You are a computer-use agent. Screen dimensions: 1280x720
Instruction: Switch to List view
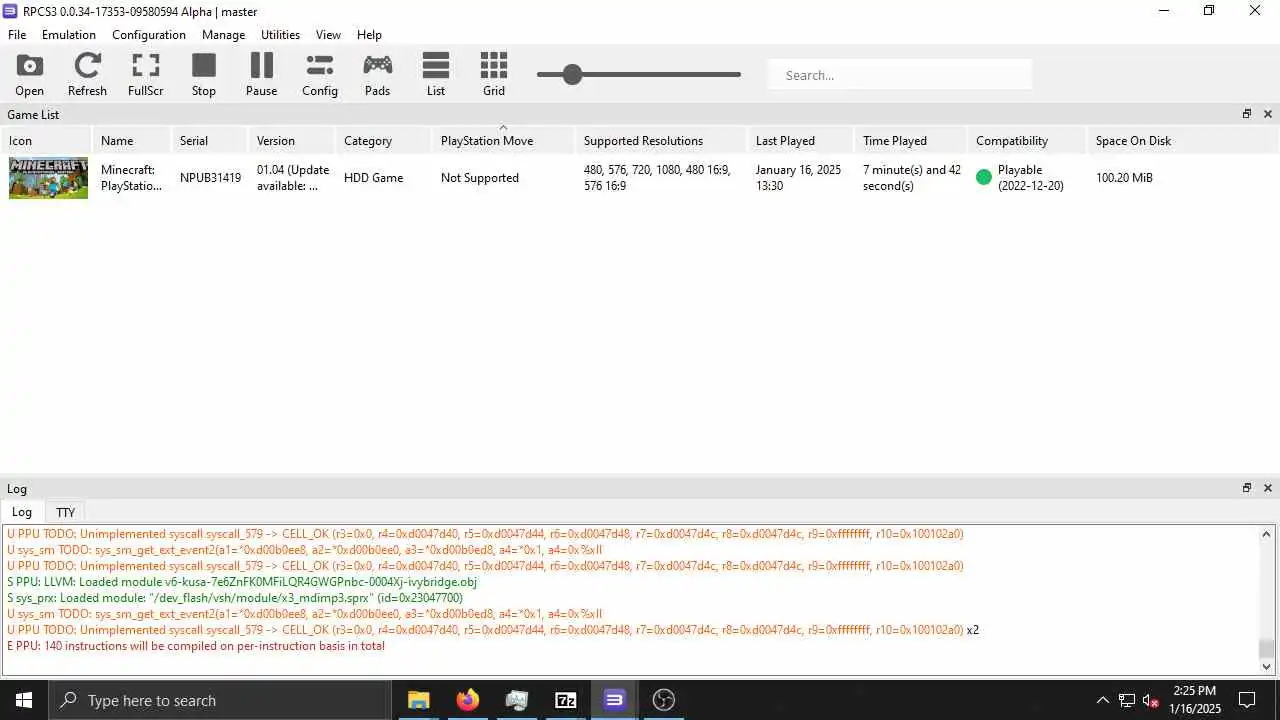pyautogui.click(x=436, y=75)
